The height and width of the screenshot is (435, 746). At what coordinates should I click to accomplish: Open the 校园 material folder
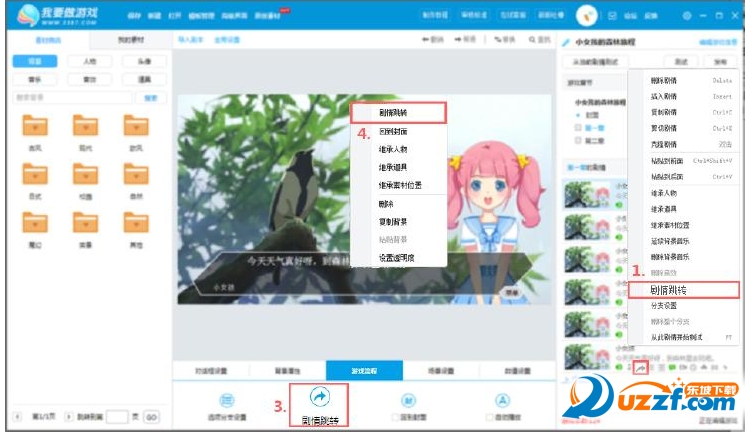(x=85, y=174)
